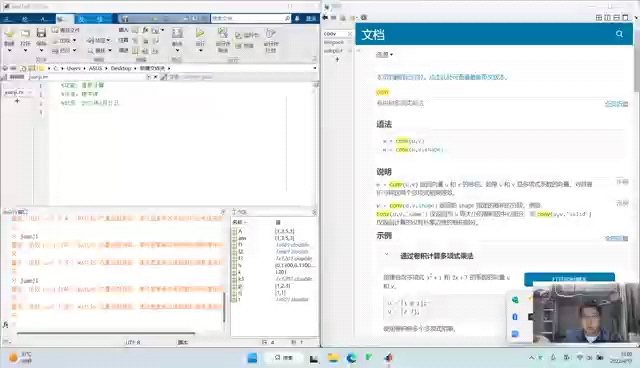Click the Open folder icon

[25, 33]
